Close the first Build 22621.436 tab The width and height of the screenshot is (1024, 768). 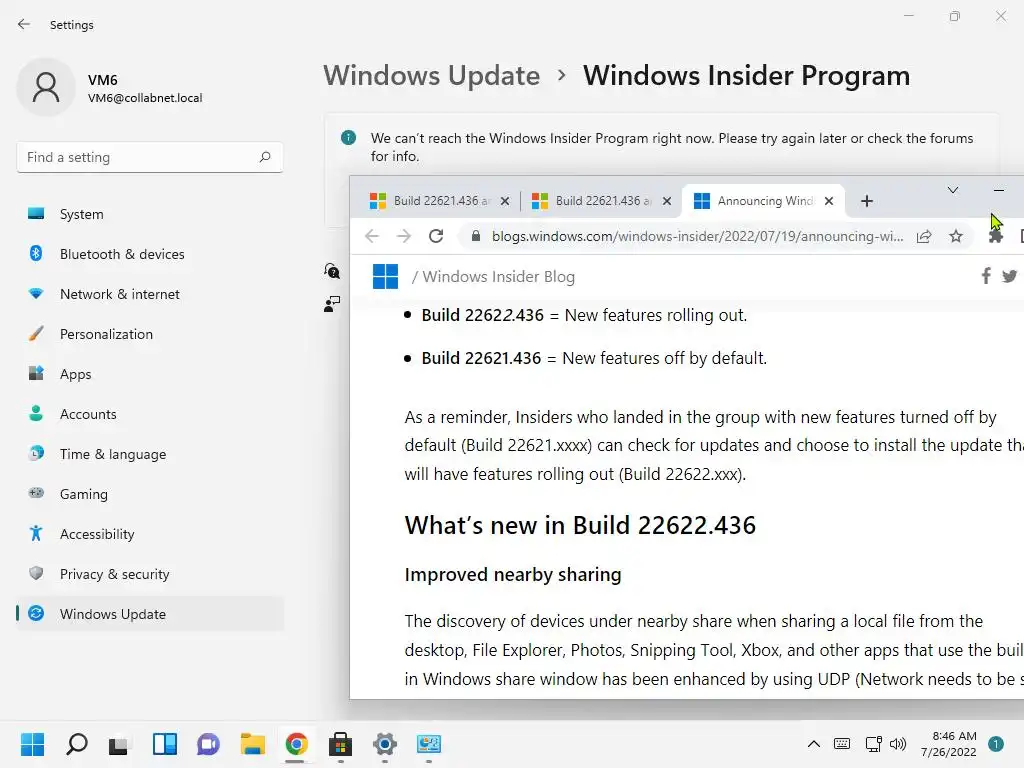[505, 201]
